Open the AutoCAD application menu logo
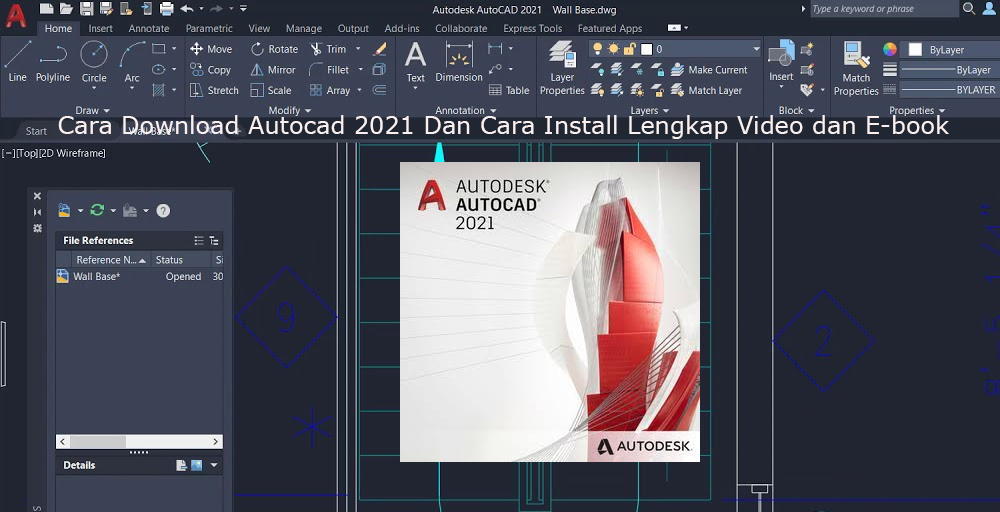Viewport: 1000px width, 512px height. click(x=15, y=15)
